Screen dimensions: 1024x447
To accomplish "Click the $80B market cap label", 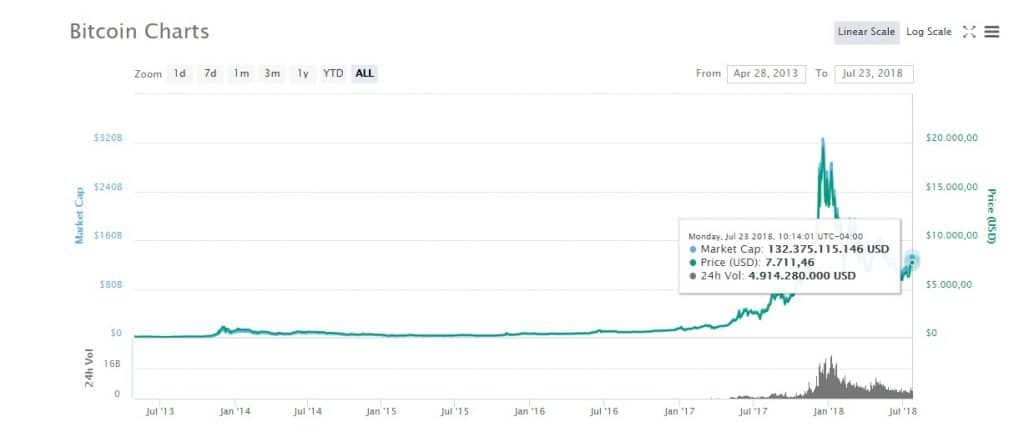I will (110, 284).
